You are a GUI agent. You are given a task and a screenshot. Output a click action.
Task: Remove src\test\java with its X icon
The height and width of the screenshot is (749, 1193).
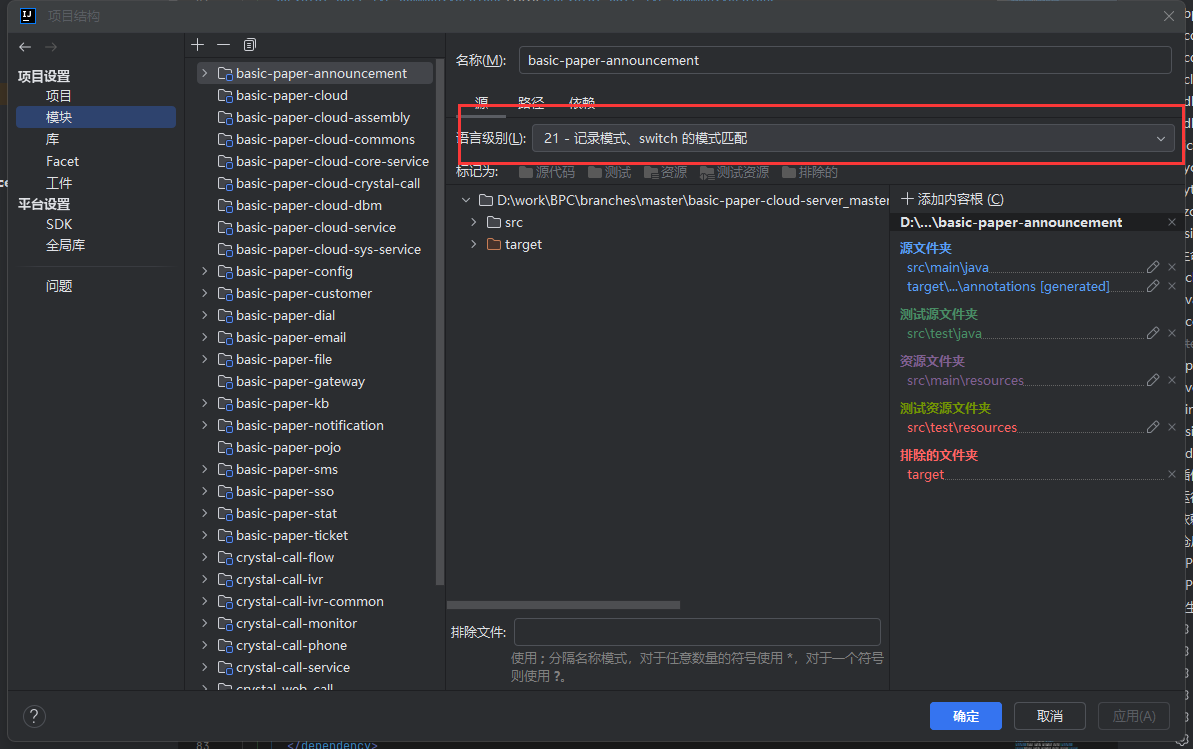(x=1172, y=333)
